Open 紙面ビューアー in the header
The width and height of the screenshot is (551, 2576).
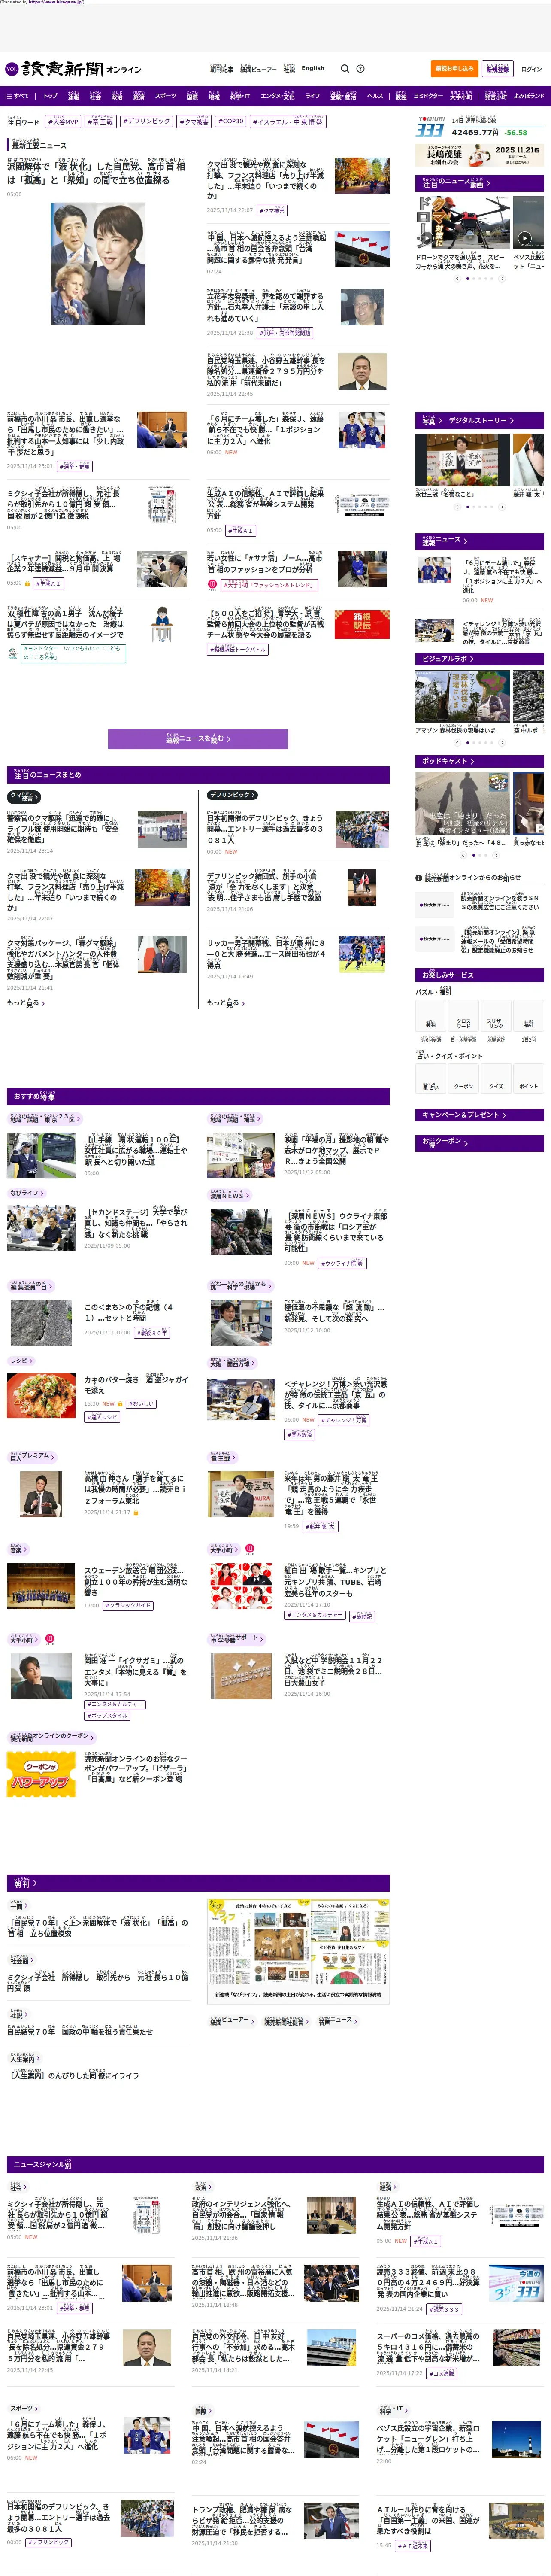pyautogui.click(x=258, y=69)
